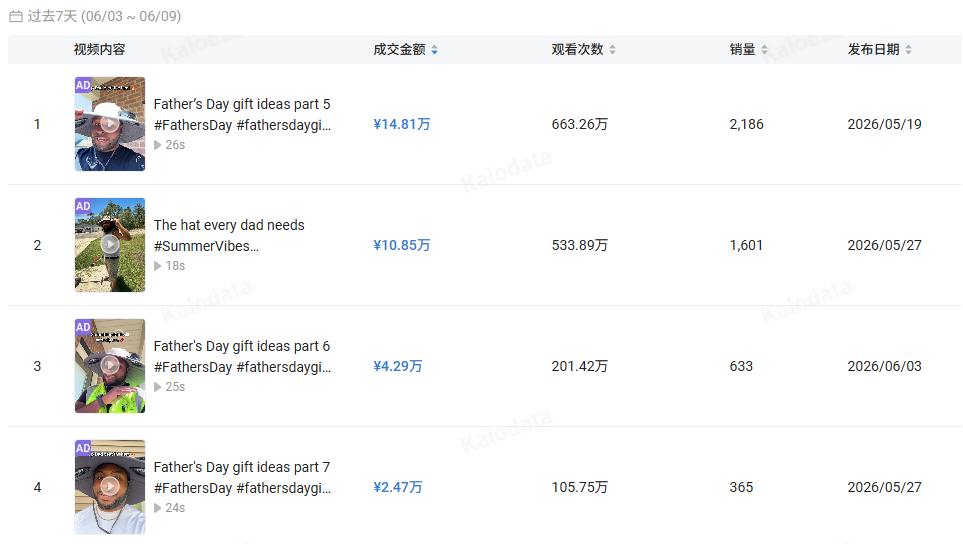Open the Father's Day gift ideas part 5 title
The image size is (963, 544).
click(242, 104)
